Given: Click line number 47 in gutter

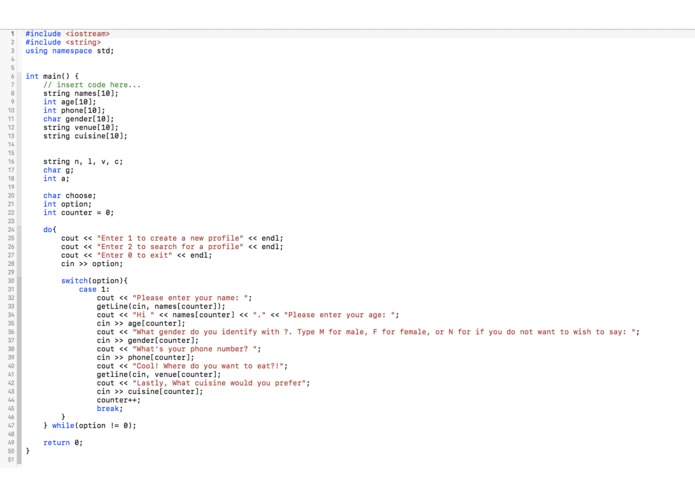Looking at the screenshot, I should [11, 425].
